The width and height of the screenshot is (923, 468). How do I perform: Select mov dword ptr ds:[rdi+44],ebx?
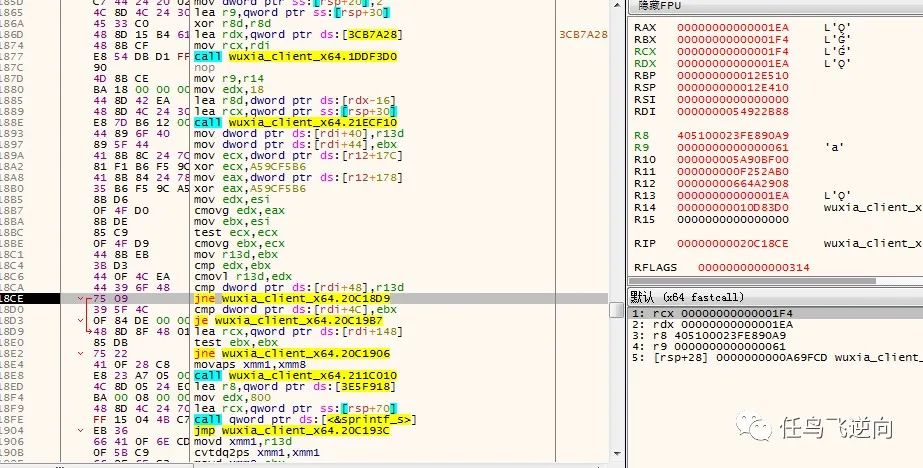(x=295, y=144)
